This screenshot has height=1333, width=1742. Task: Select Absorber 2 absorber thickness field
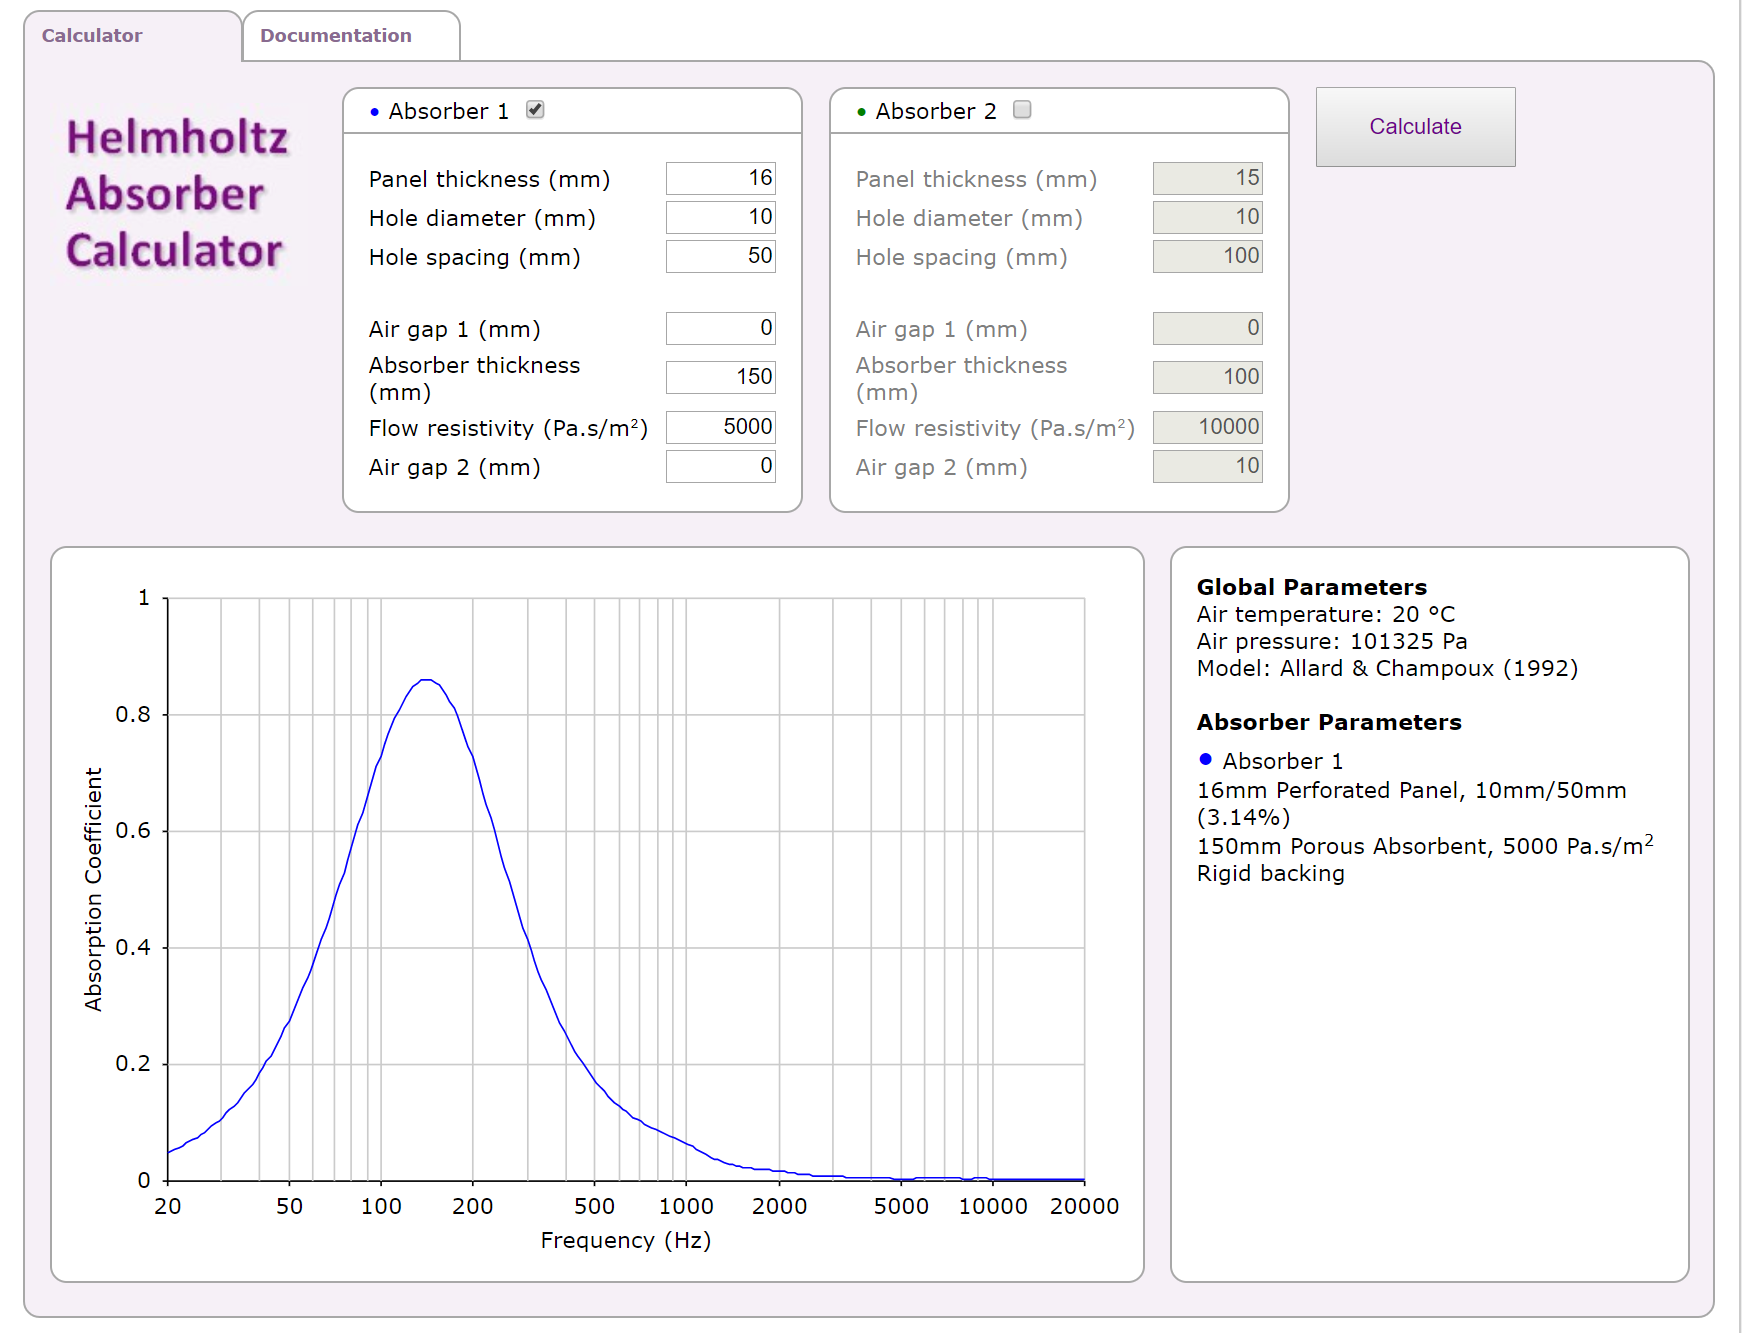(1208, 377)
